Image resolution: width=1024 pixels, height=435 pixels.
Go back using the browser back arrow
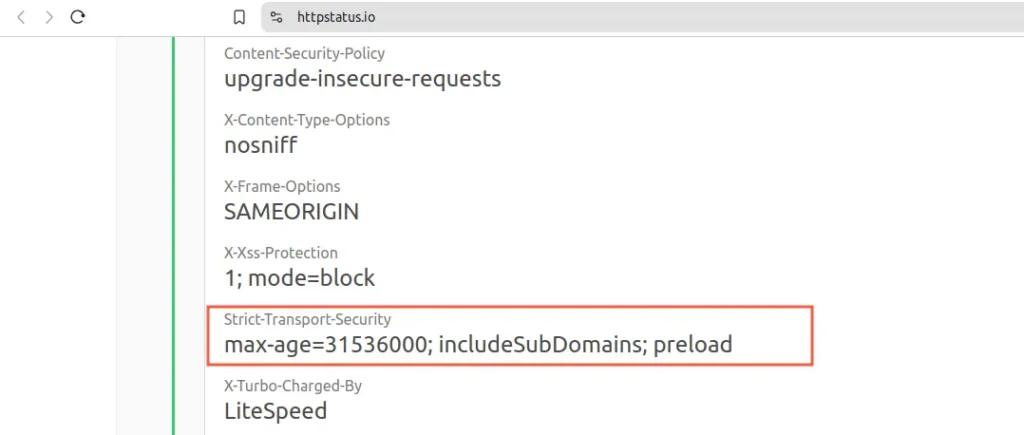pyautogui.click(x=21, y=18)
